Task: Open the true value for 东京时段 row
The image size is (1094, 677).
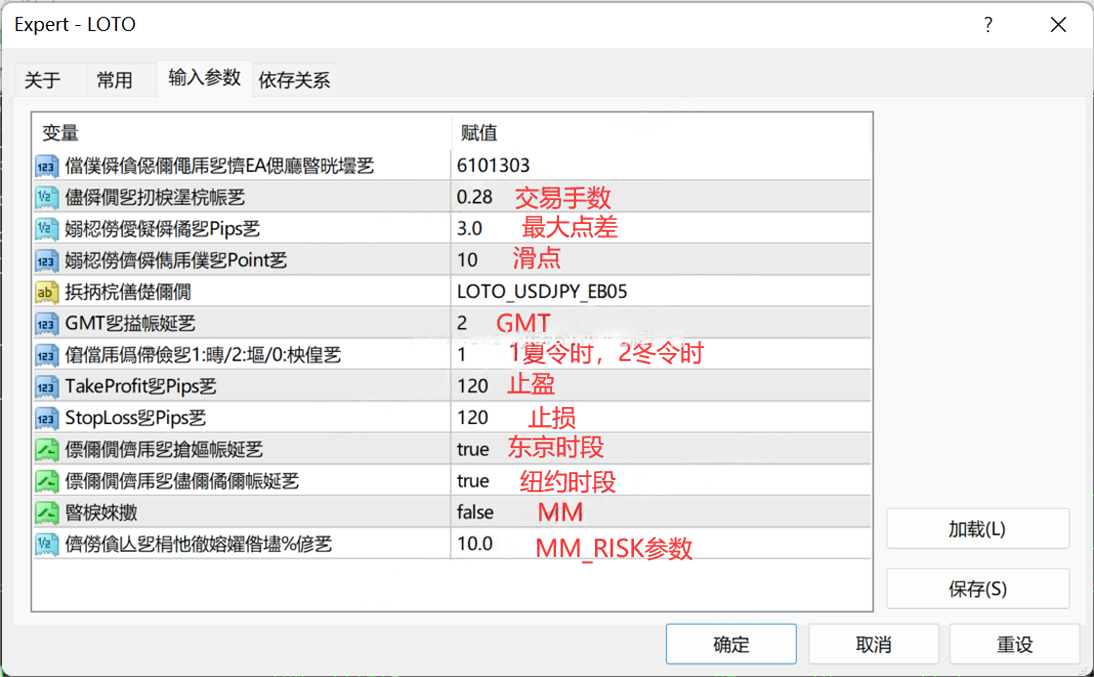Action: pos(473,450)
